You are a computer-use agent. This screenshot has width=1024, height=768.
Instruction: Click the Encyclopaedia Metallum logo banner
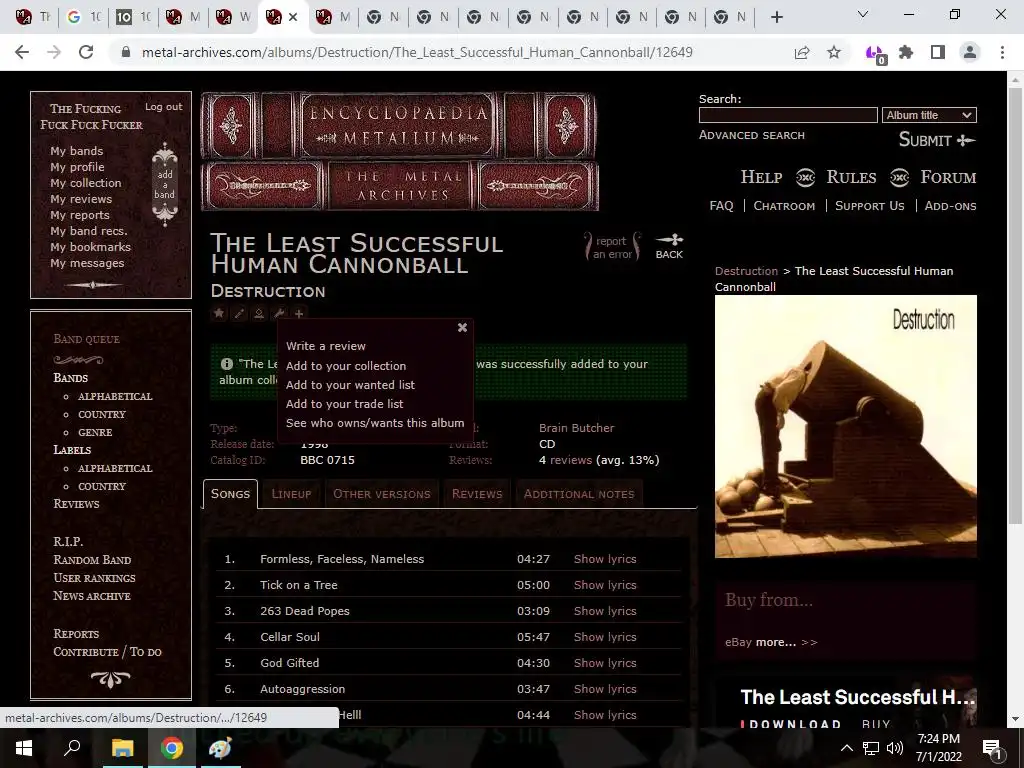coord(400,152)
